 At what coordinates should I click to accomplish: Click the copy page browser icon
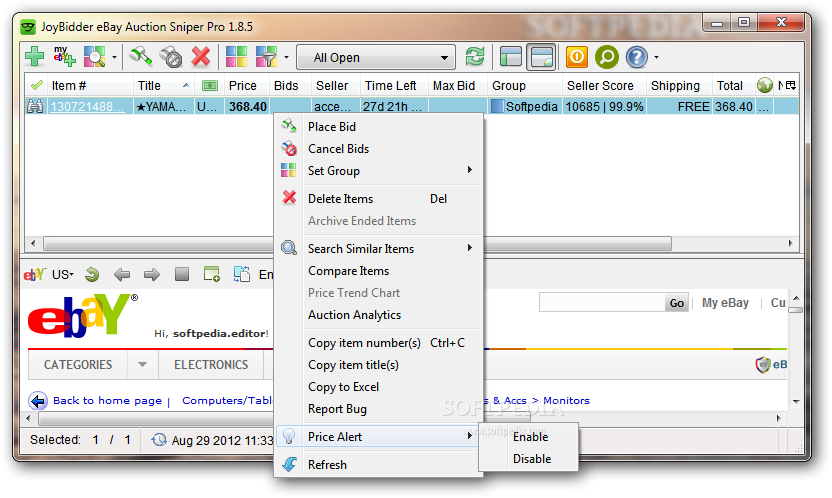click(x=242, y=274)
